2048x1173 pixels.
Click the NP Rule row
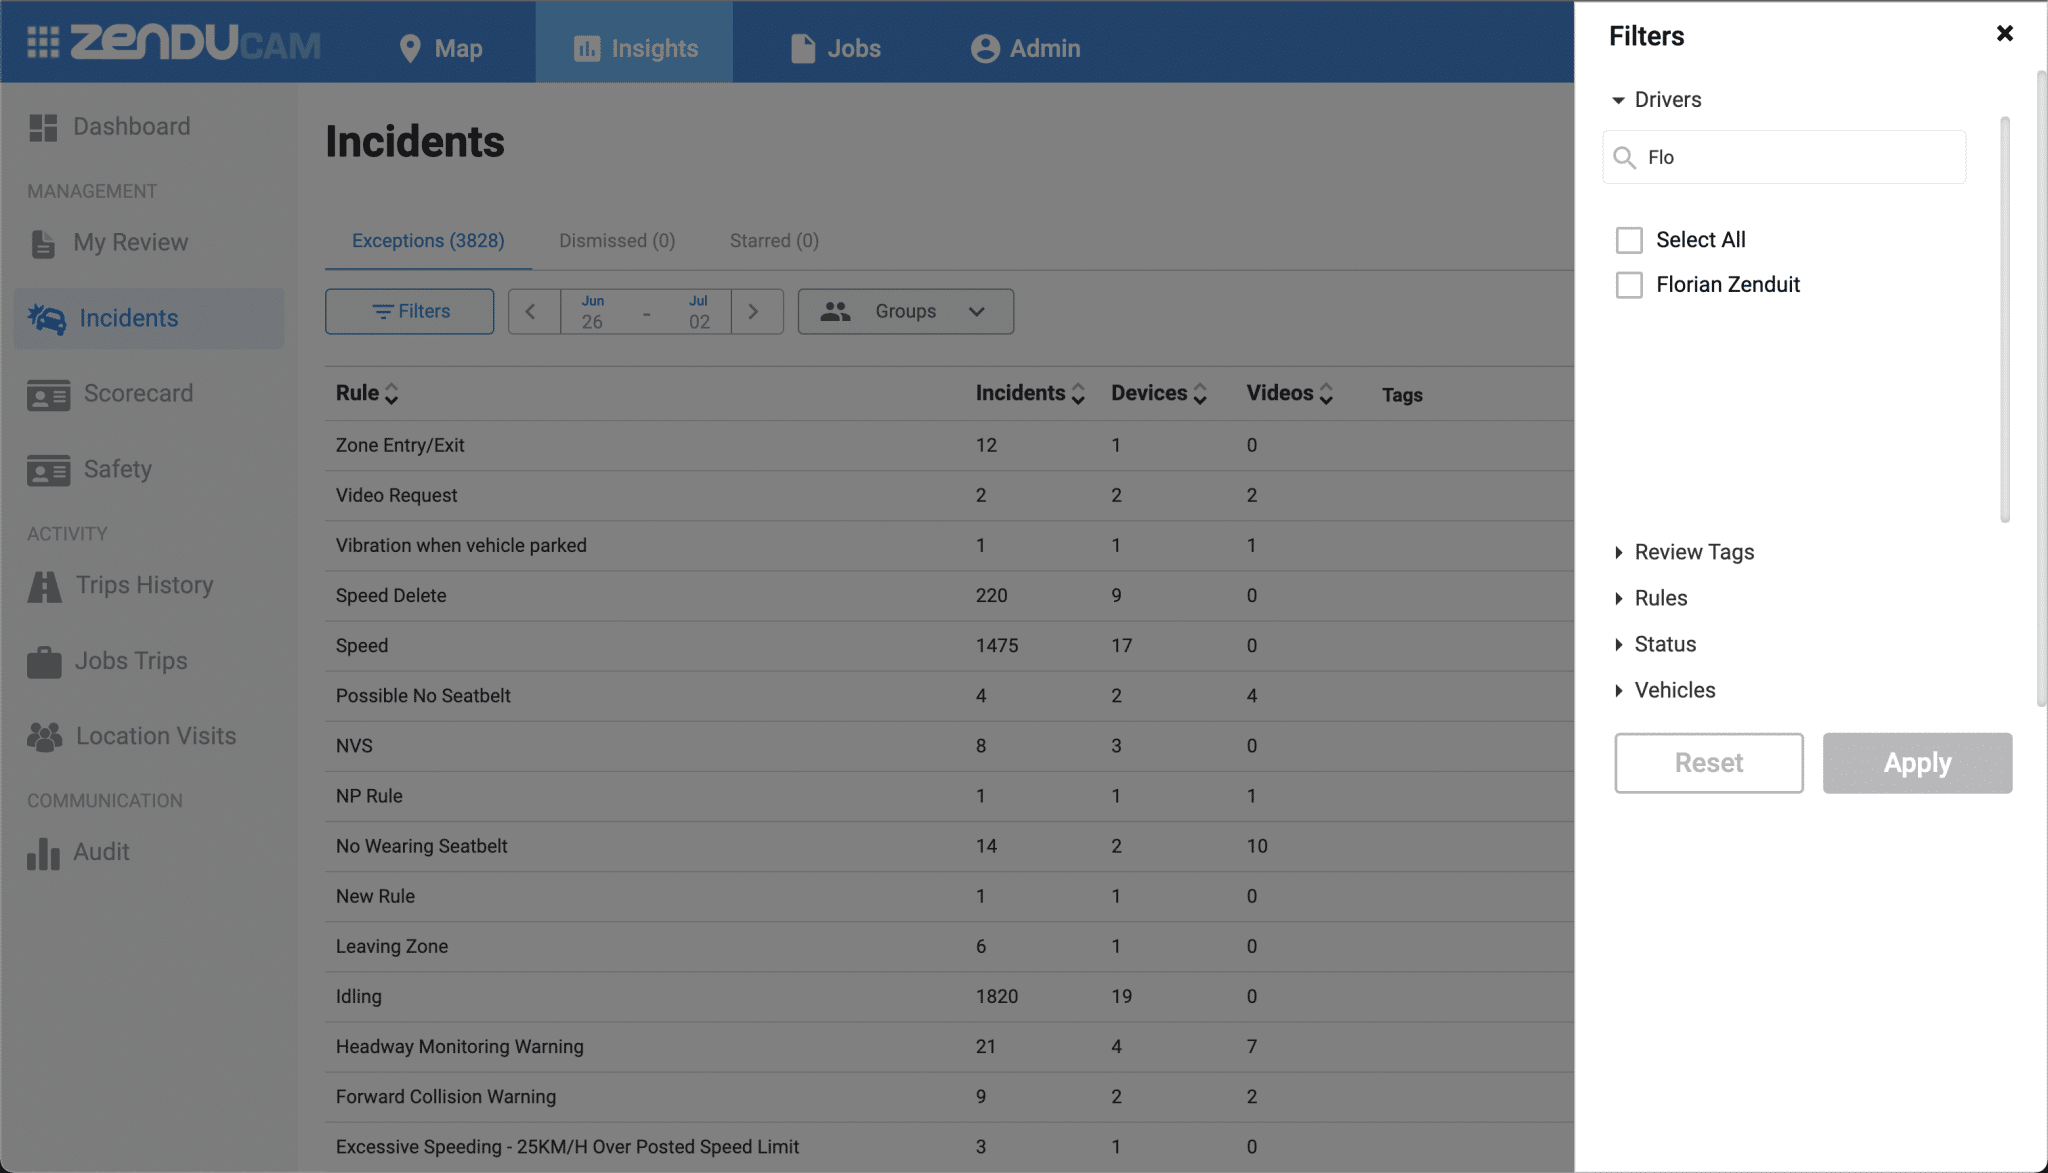[x=949, y=796]
